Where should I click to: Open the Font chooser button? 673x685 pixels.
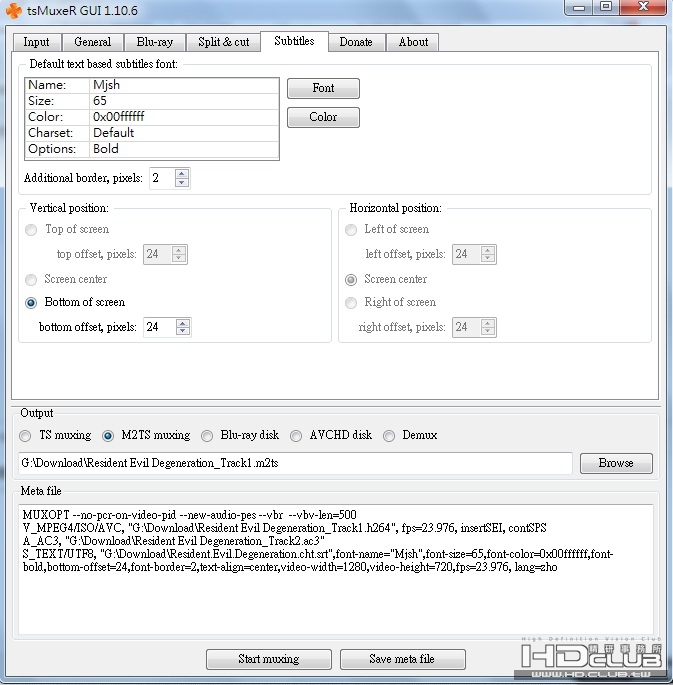point(323,88)
